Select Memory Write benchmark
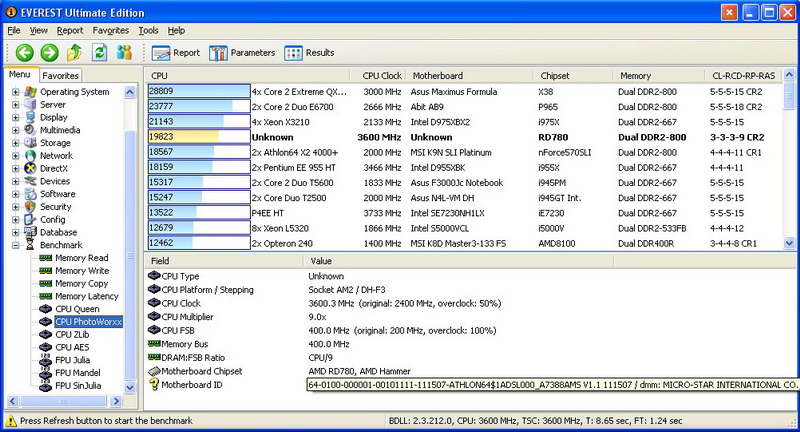 (x=82, y=271)
